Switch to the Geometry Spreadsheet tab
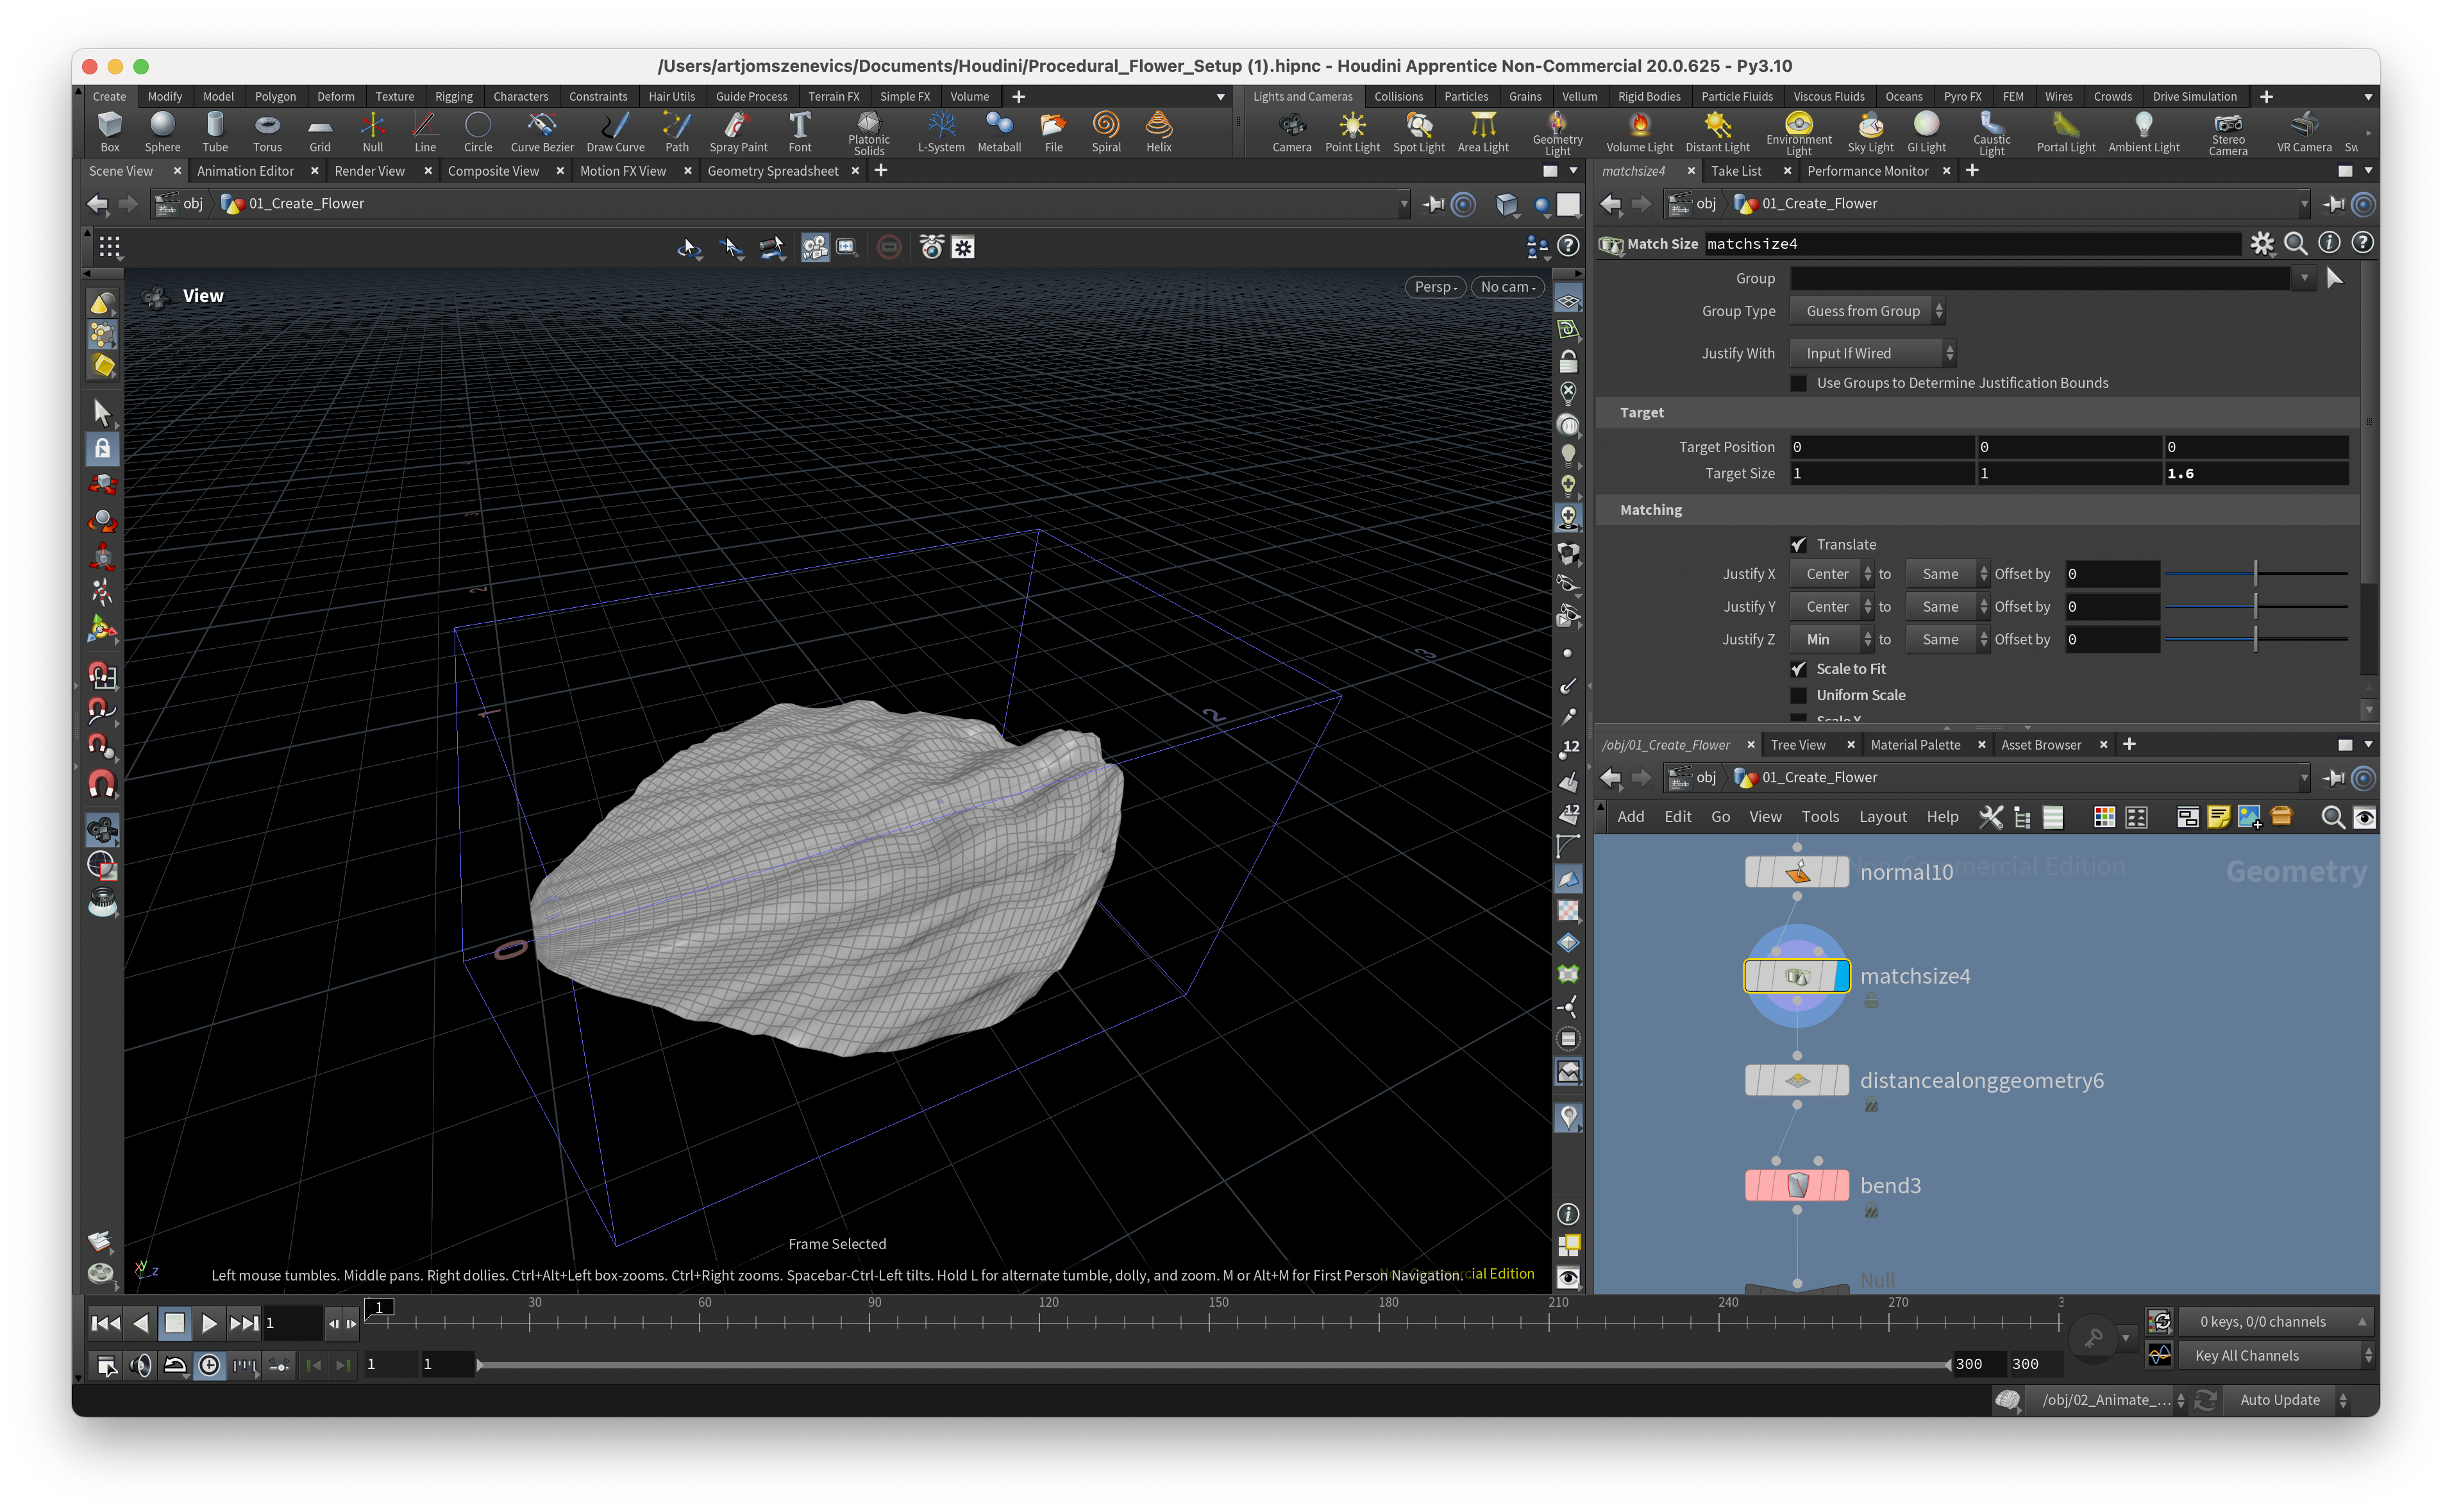The width and height of the screenshot is (2452, 1512). coord(772,171)
